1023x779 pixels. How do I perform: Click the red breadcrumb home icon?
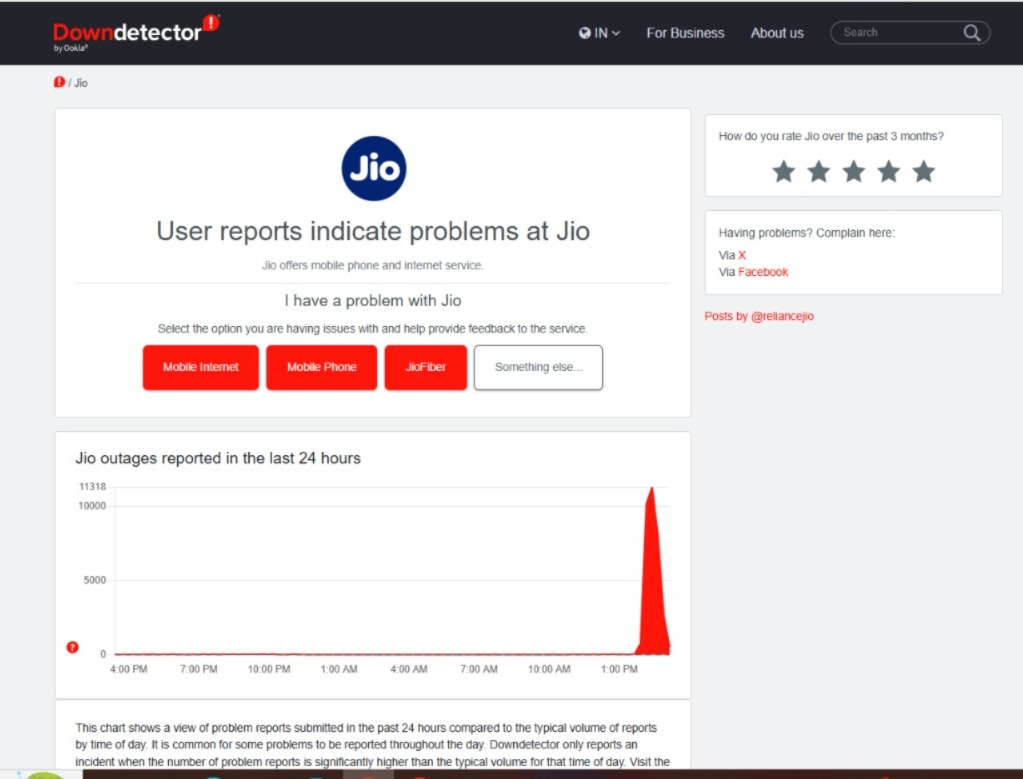[59, 82]
